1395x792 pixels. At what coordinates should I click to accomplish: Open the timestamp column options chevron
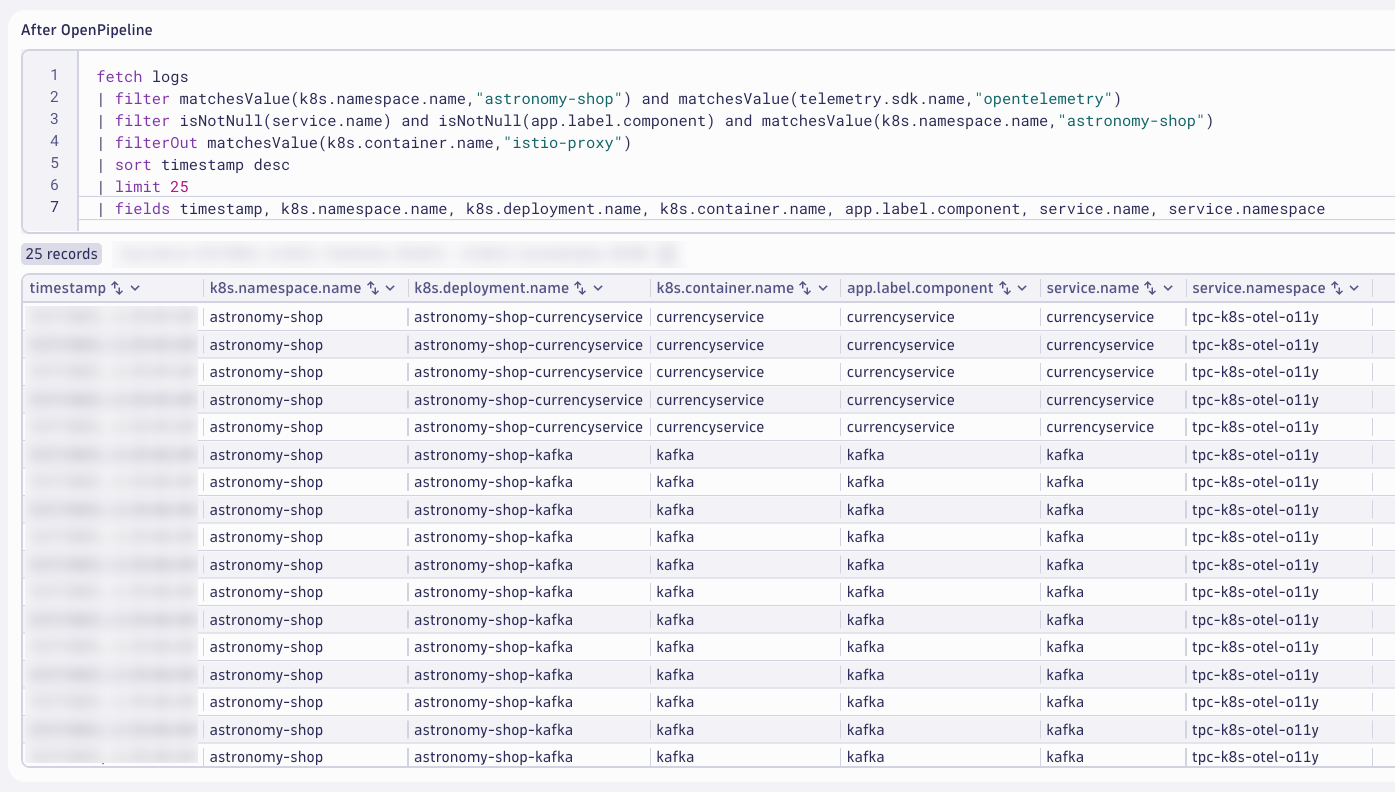pos(135,288)
